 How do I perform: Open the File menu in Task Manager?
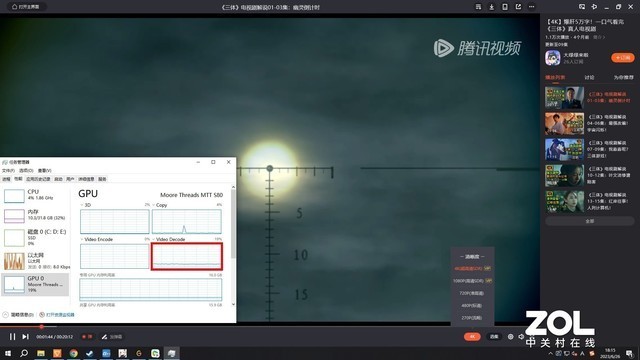coord(8,171)
